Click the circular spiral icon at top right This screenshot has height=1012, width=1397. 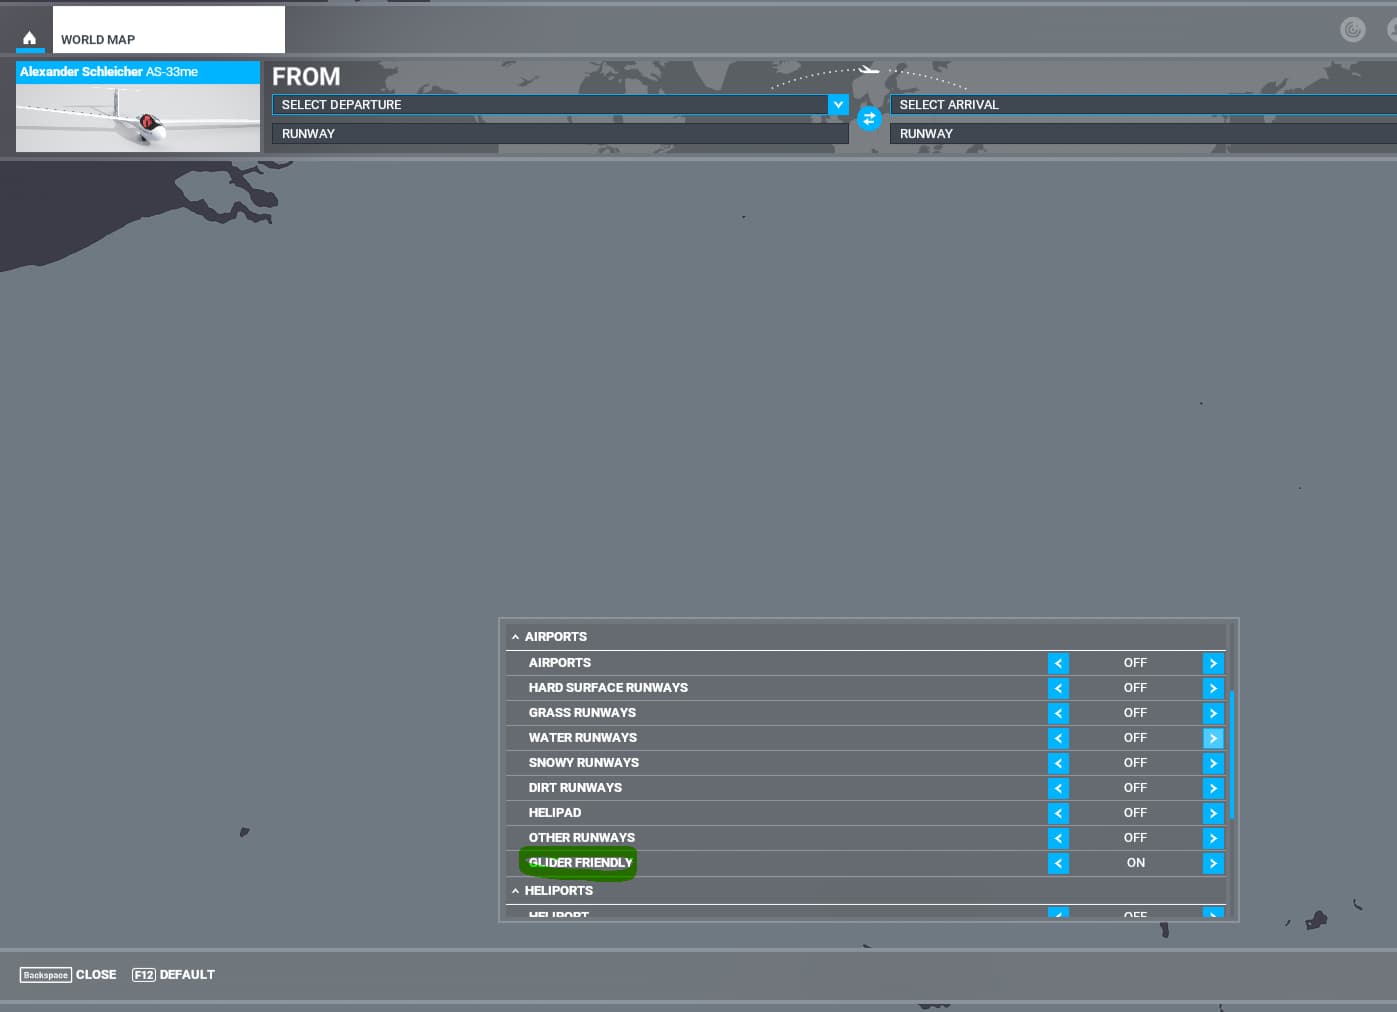click(x=1352, y=29)
